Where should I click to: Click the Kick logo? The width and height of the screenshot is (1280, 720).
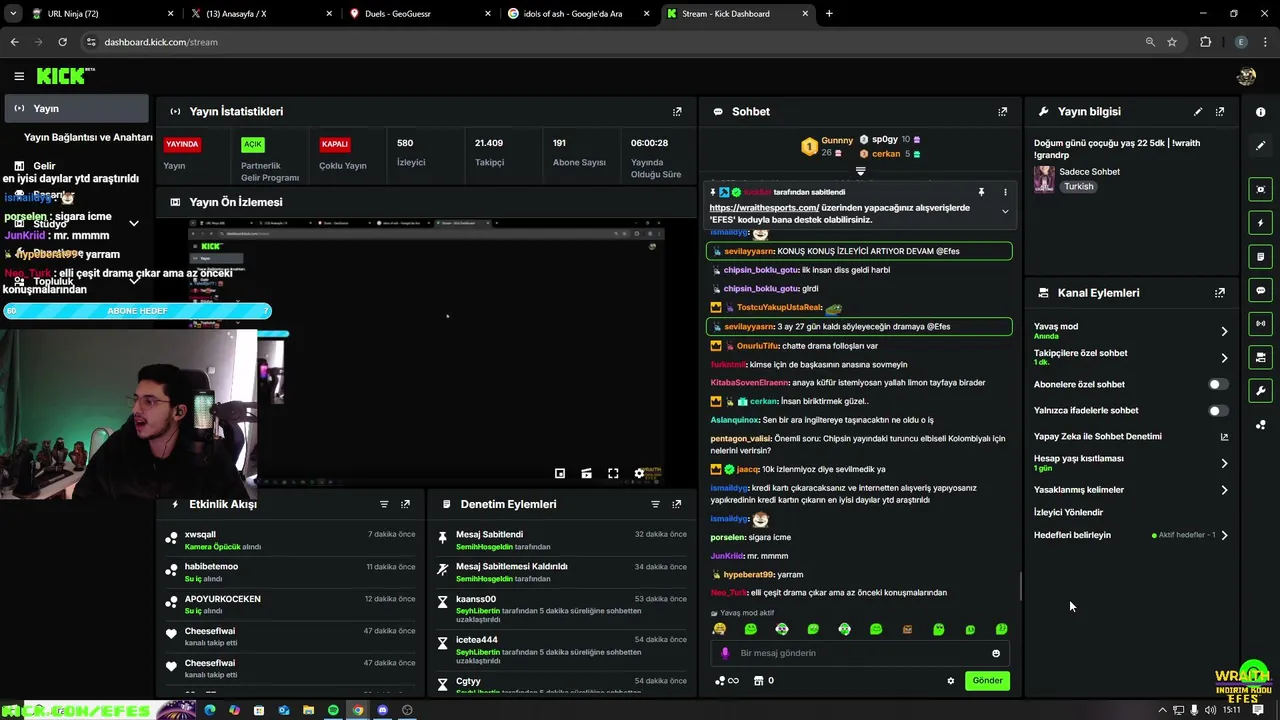[x=65, y=76]
